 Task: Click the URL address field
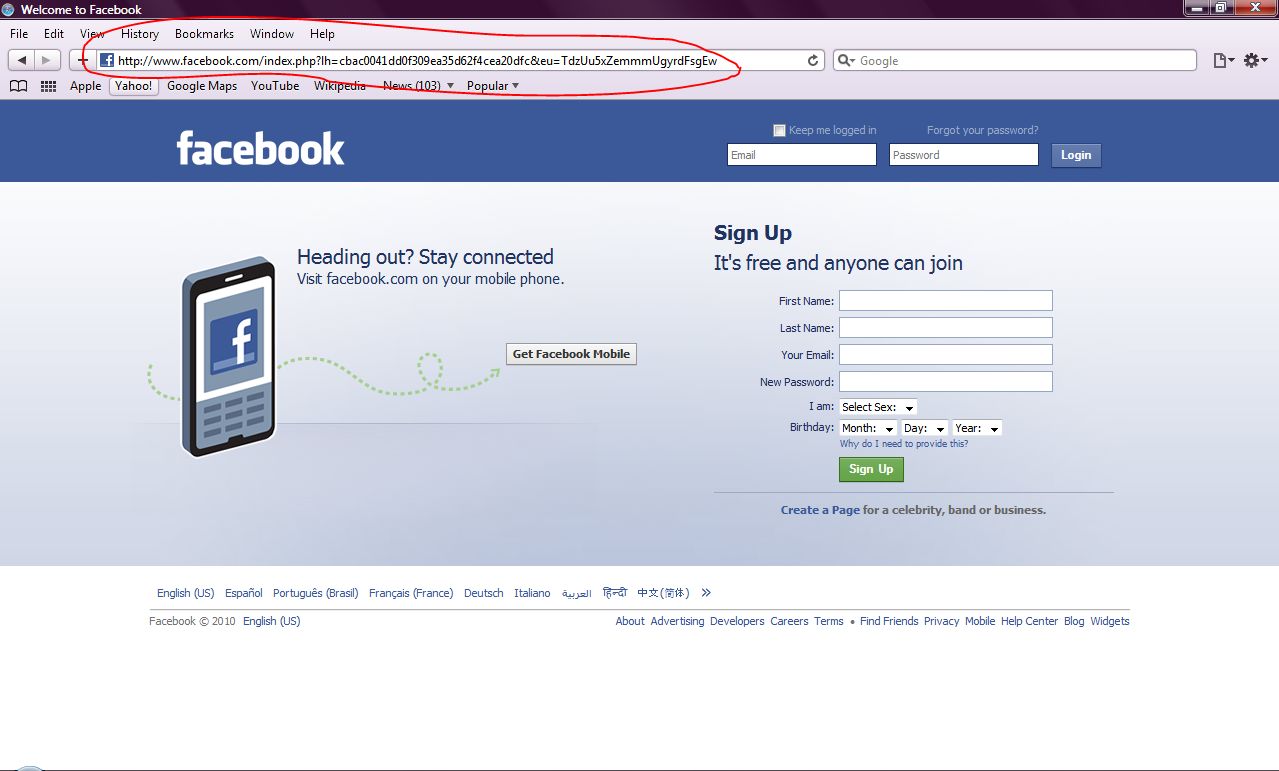tap(459, 61)
